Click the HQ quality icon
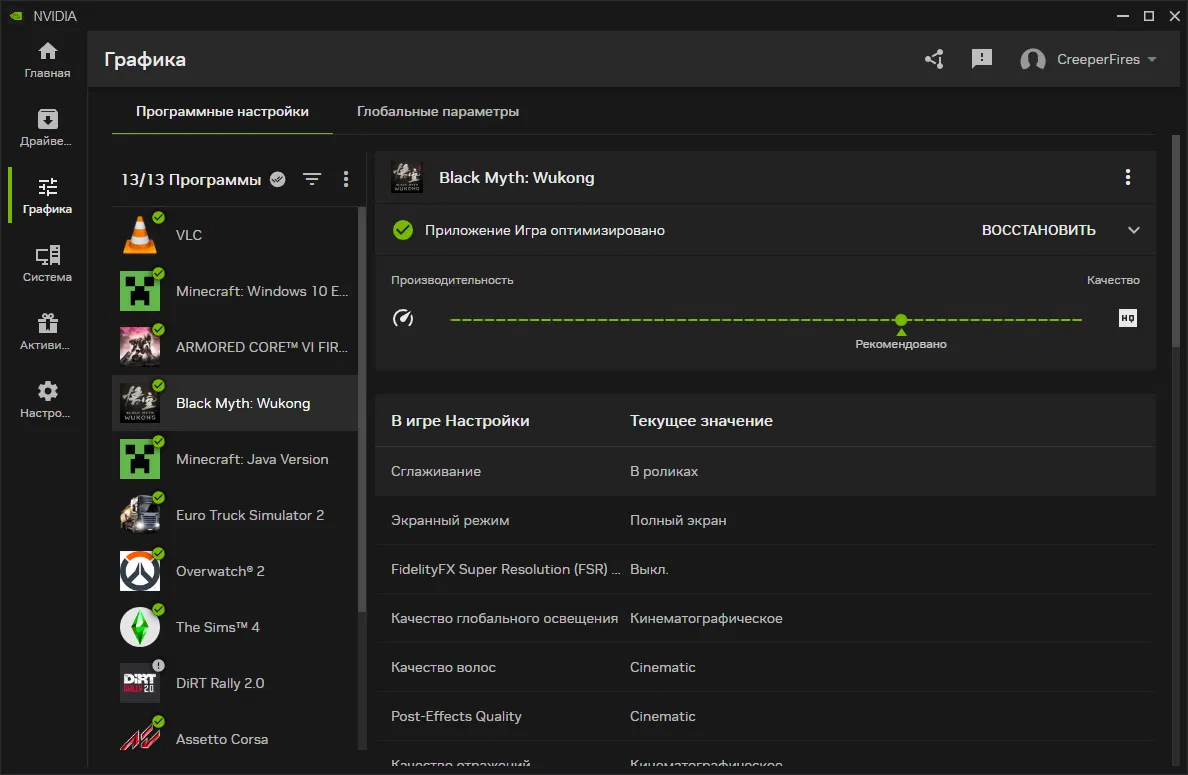The height and width of the screenshot is (775, 1188). point(1128,319)
